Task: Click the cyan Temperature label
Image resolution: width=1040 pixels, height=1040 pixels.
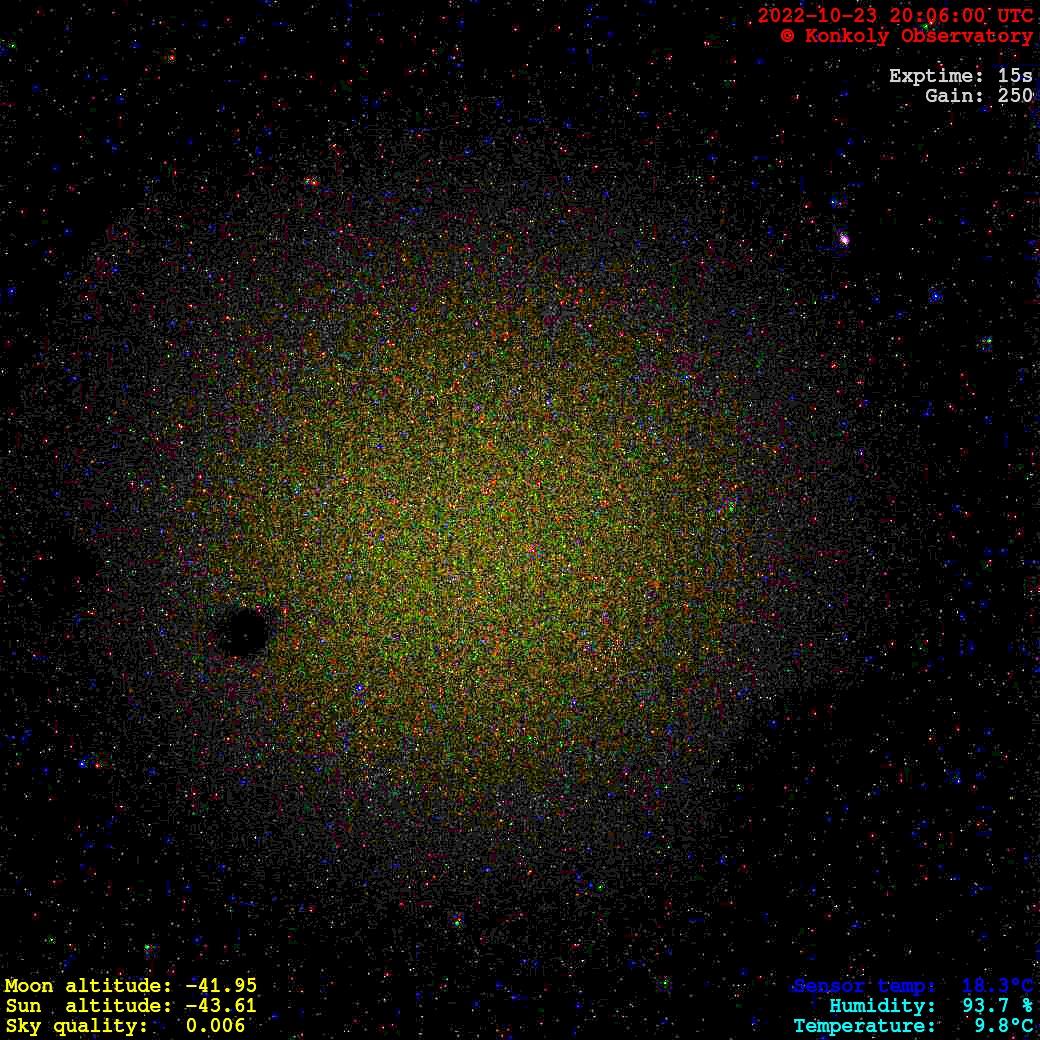Action: 864,1026
